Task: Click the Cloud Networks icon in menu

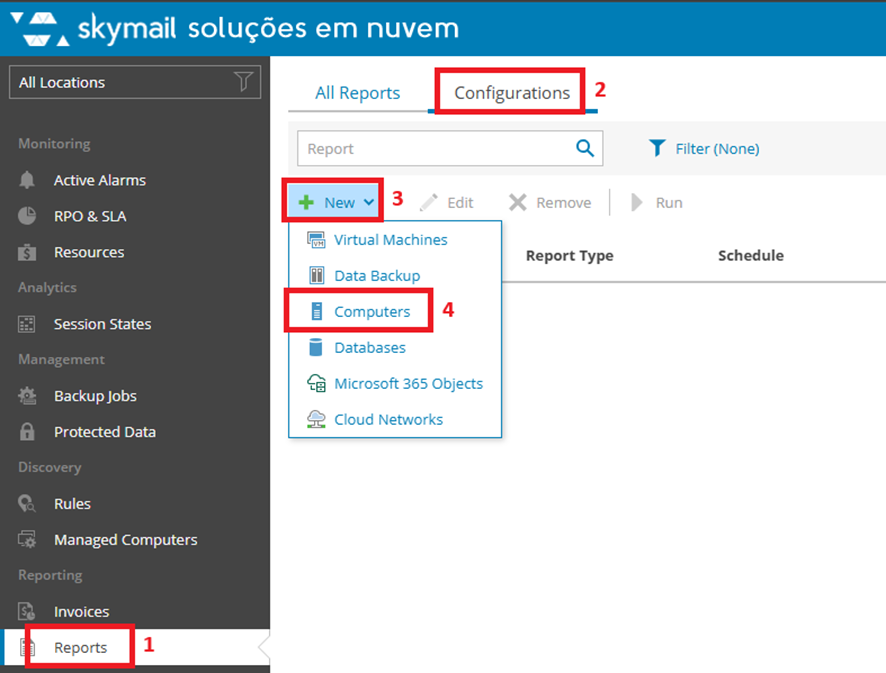Action: tap(317, 420)
